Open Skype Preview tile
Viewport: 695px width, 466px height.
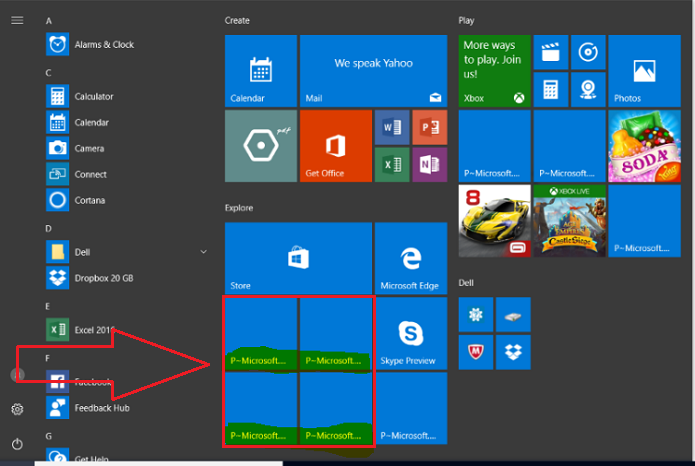click(x=411, y=333)
